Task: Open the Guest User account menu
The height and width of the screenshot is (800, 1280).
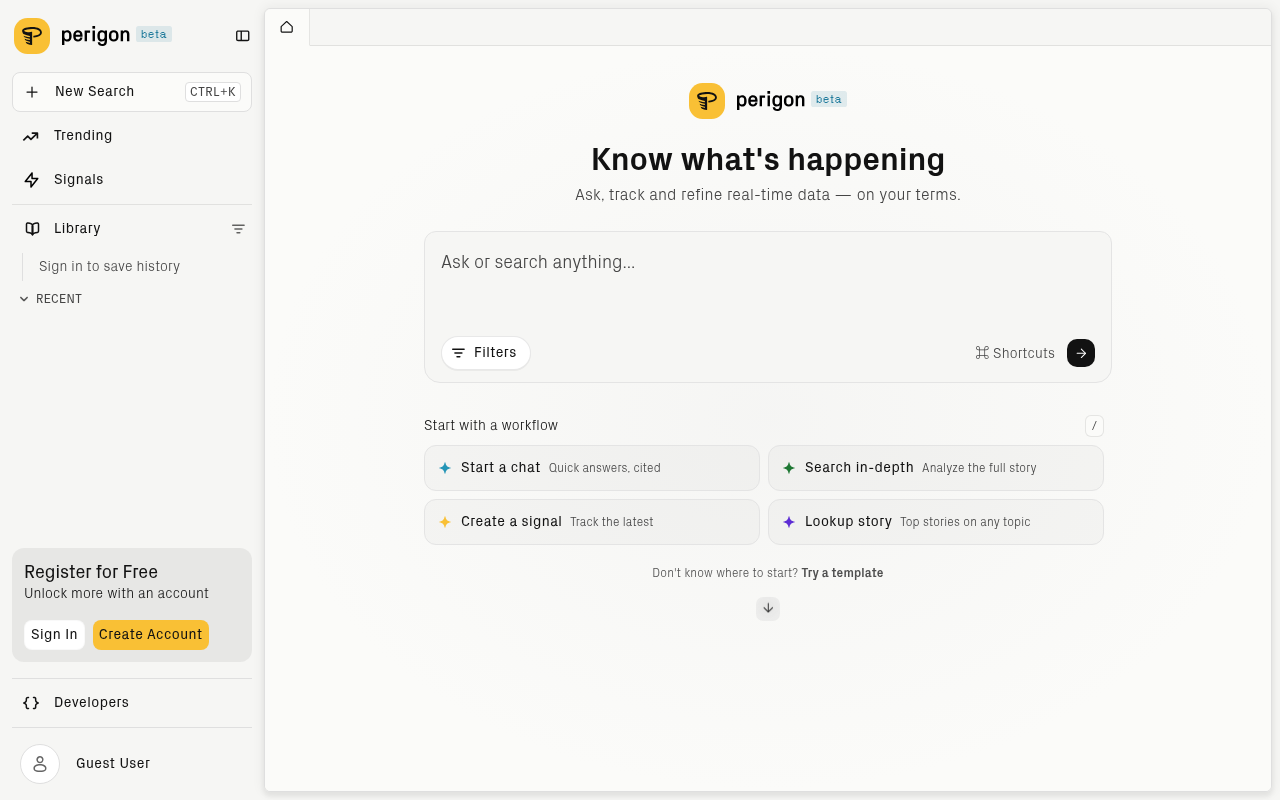Action: (112, 763)
